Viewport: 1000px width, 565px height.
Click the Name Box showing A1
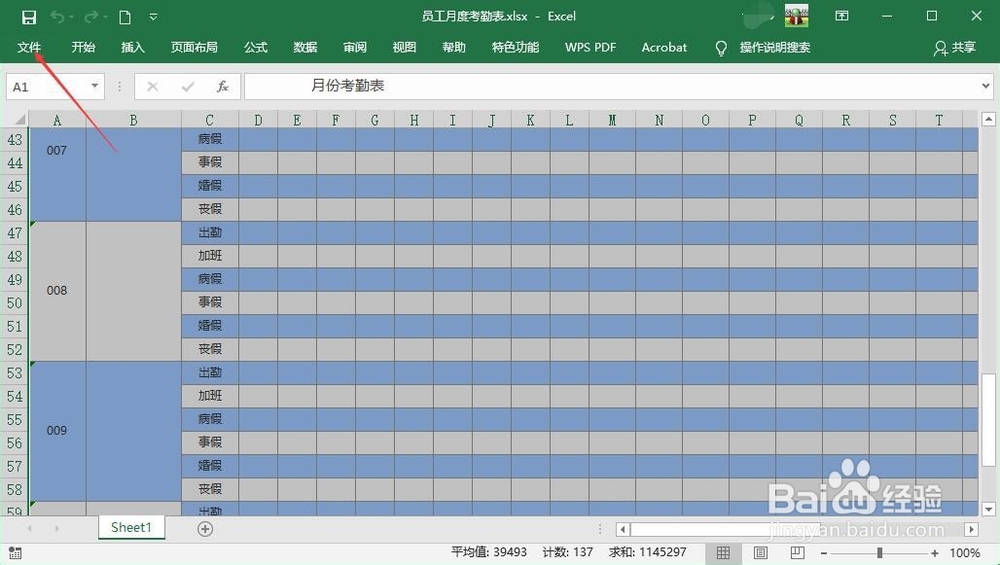tap(47, 87)
